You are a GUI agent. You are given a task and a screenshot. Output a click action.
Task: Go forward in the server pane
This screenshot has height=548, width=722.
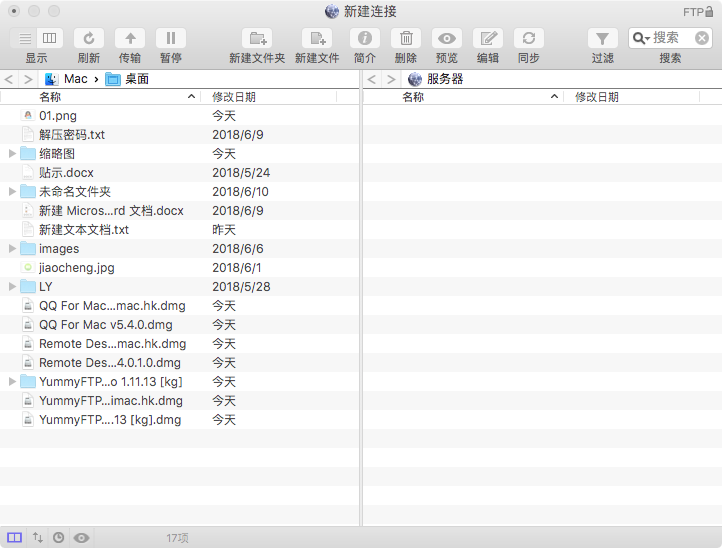[391, 79]
